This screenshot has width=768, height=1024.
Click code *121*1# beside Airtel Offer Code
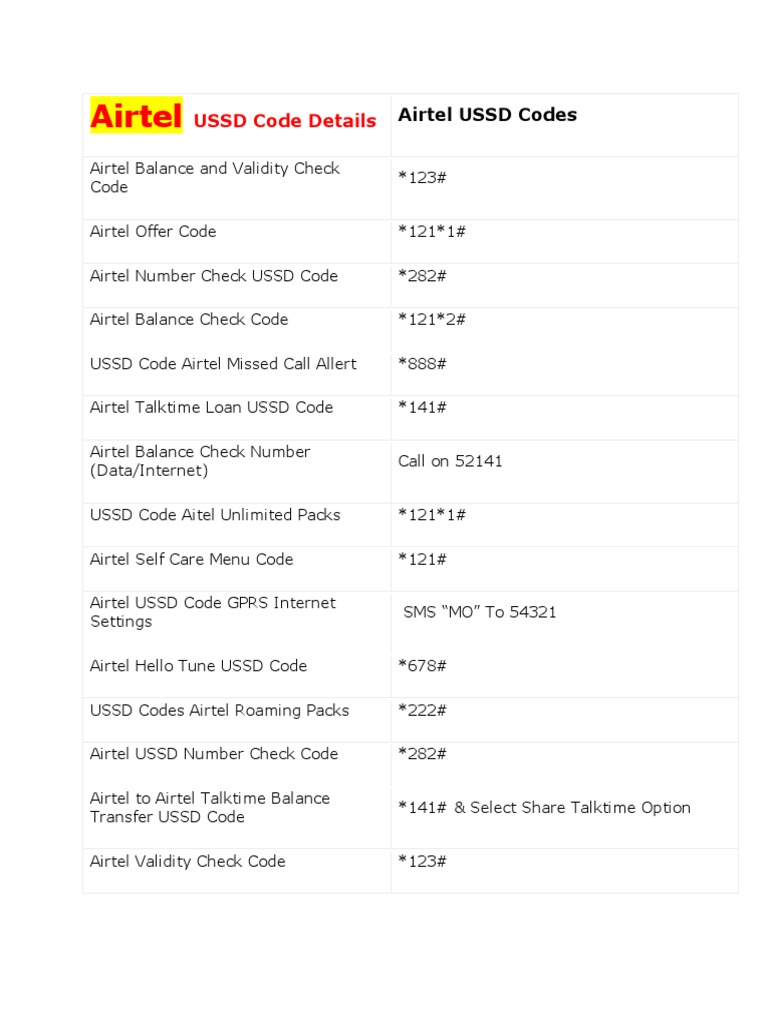coord(432,232)
